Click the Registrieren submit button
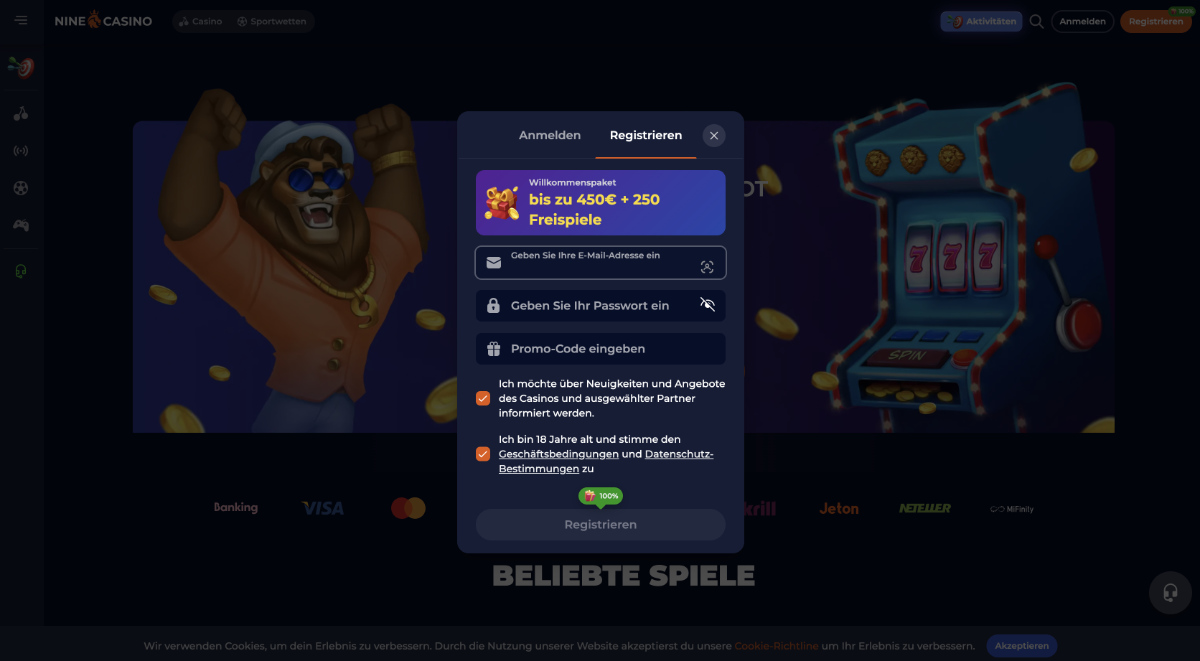Screen dimensions: 1200x661 (601, 525)
